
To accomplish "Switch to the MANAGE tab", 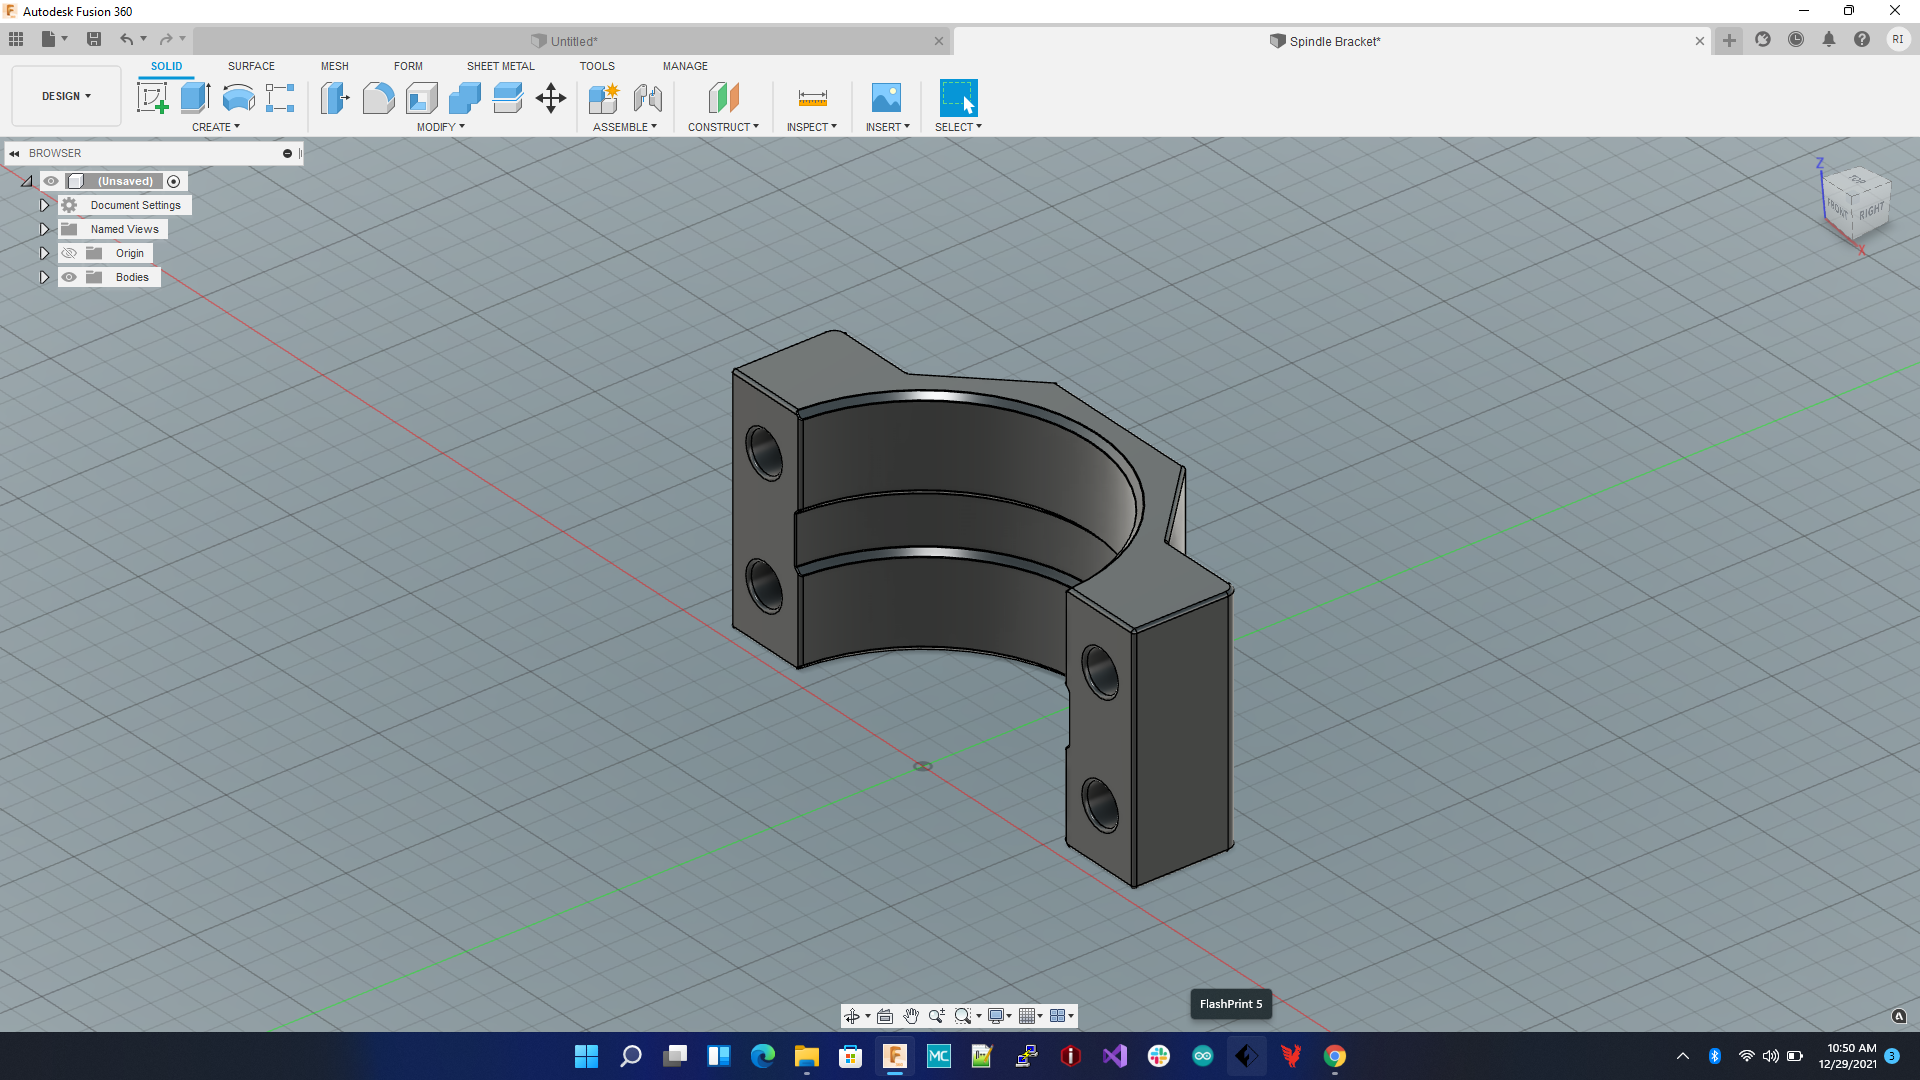I will tap(685, 66).
